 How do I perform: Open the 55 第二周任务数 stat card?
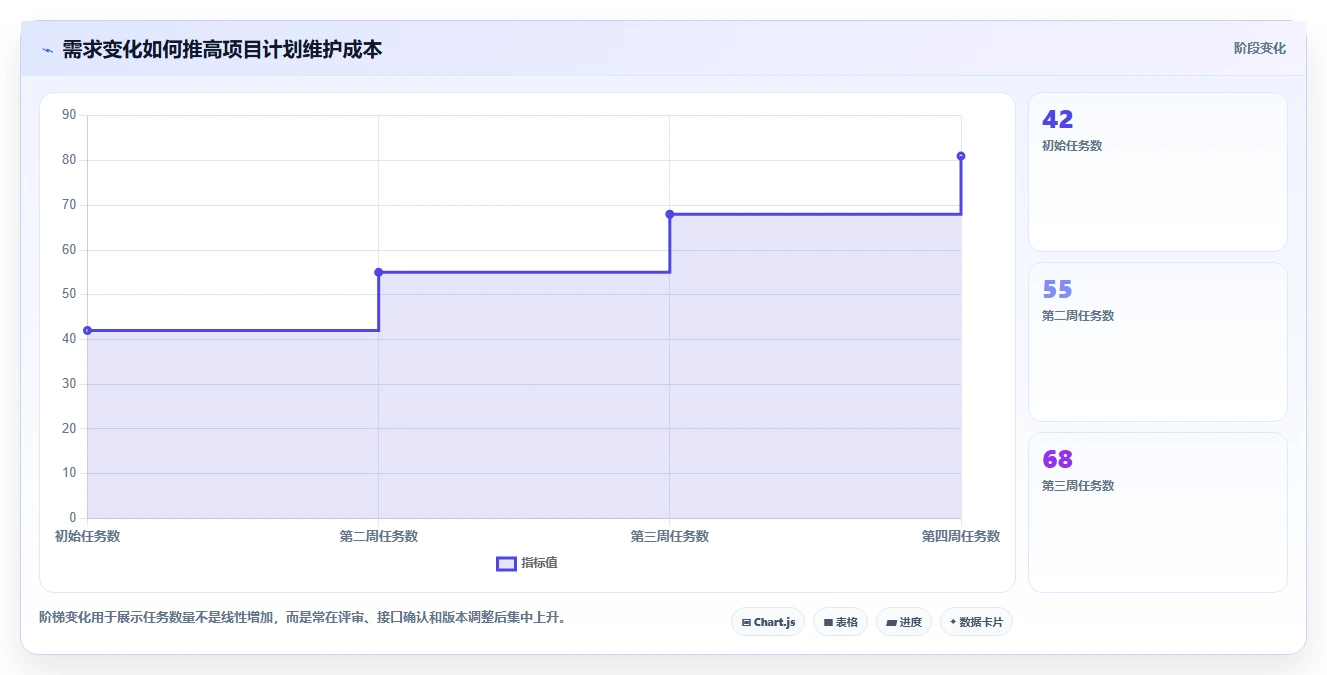click(x=1157, y=342)
